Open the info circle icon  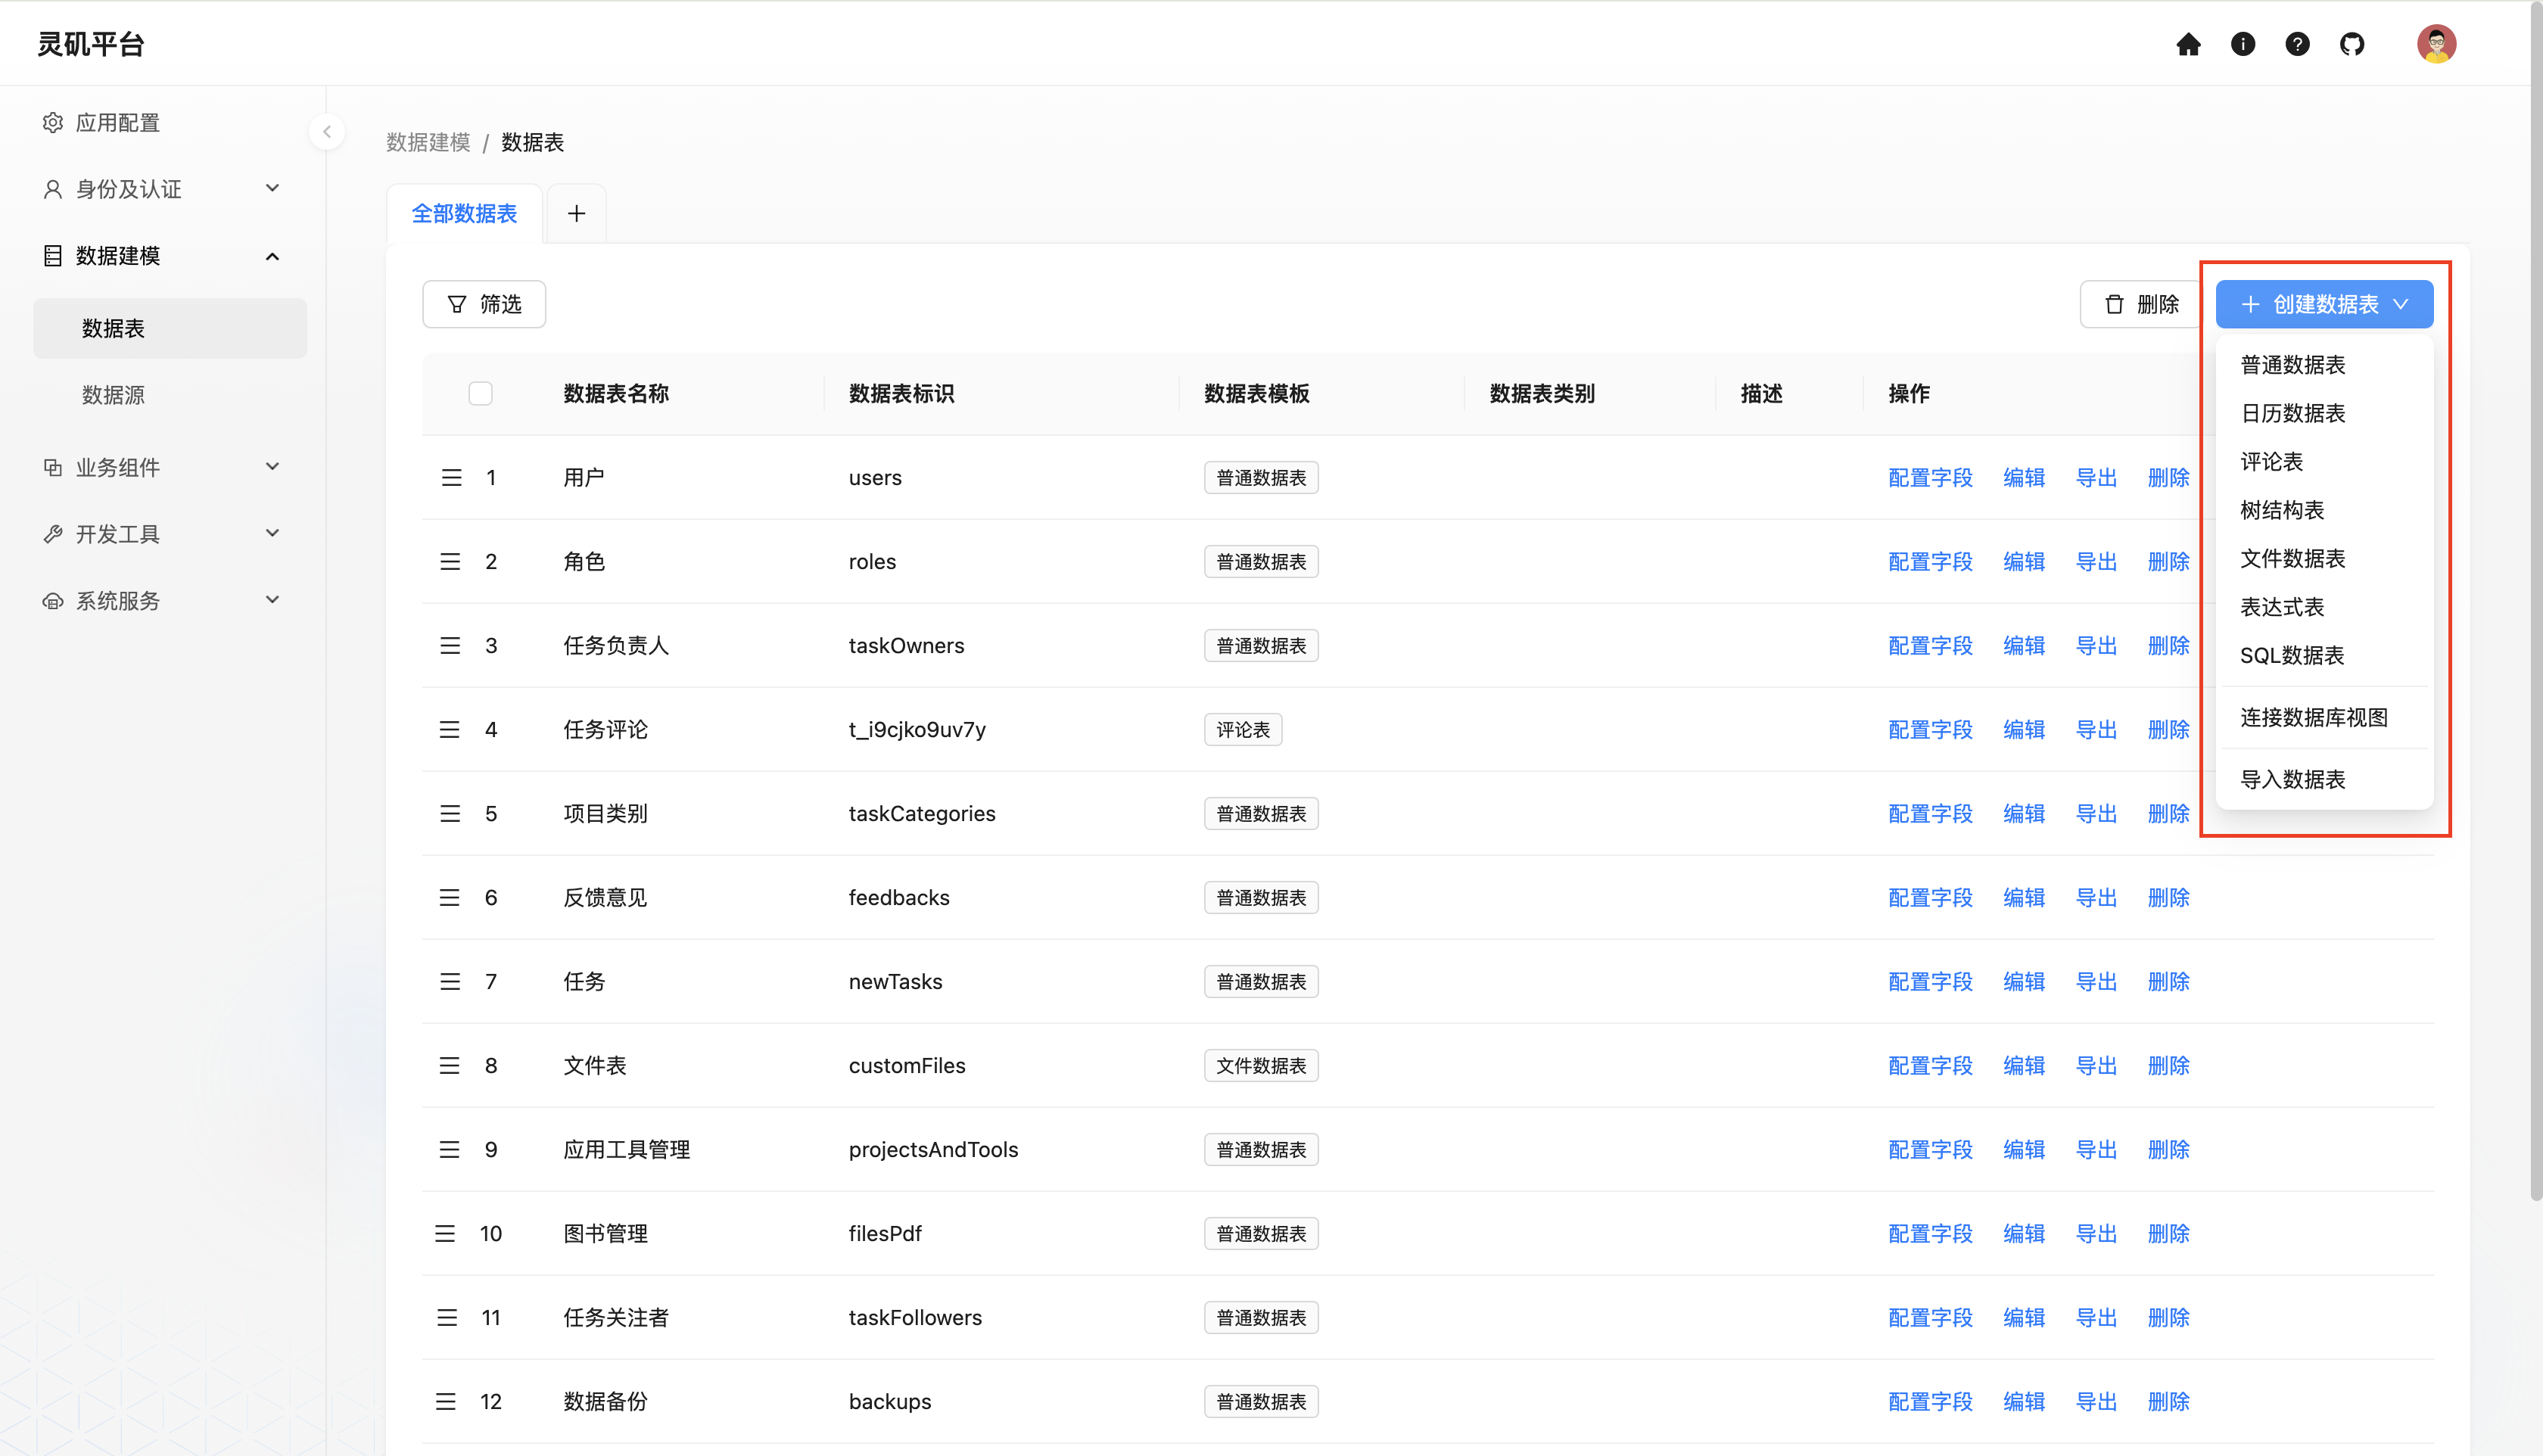[x=2243, y=44]
